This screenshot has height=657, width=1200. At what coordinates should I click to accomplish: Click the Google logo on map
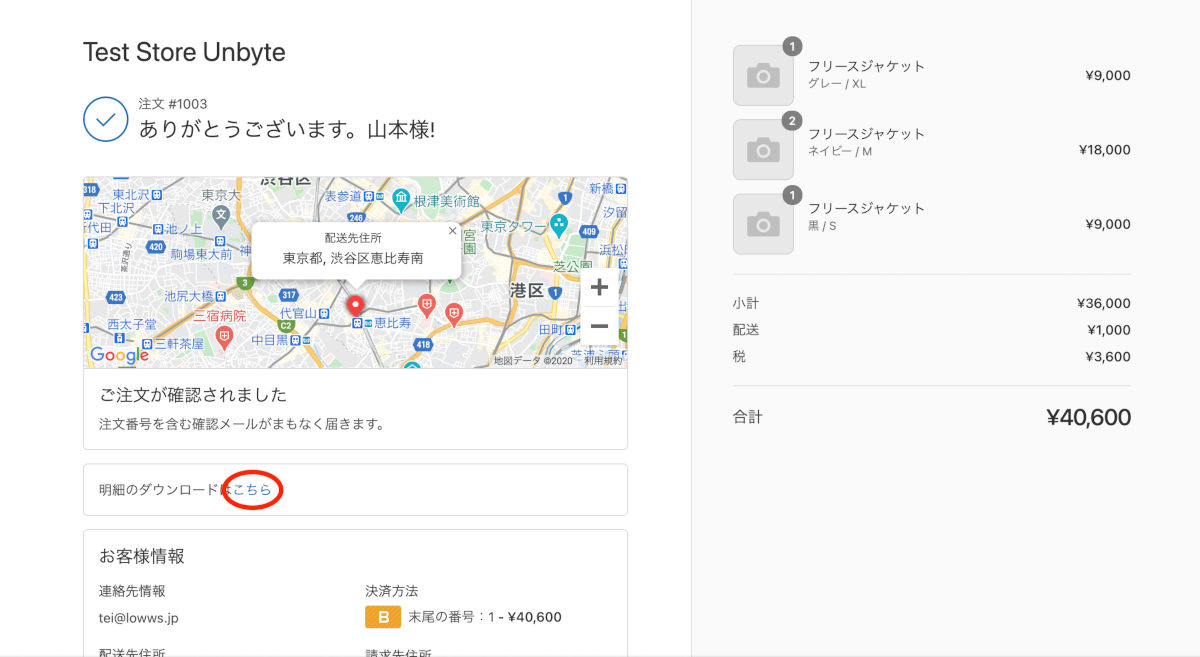[x=119, y=355]
